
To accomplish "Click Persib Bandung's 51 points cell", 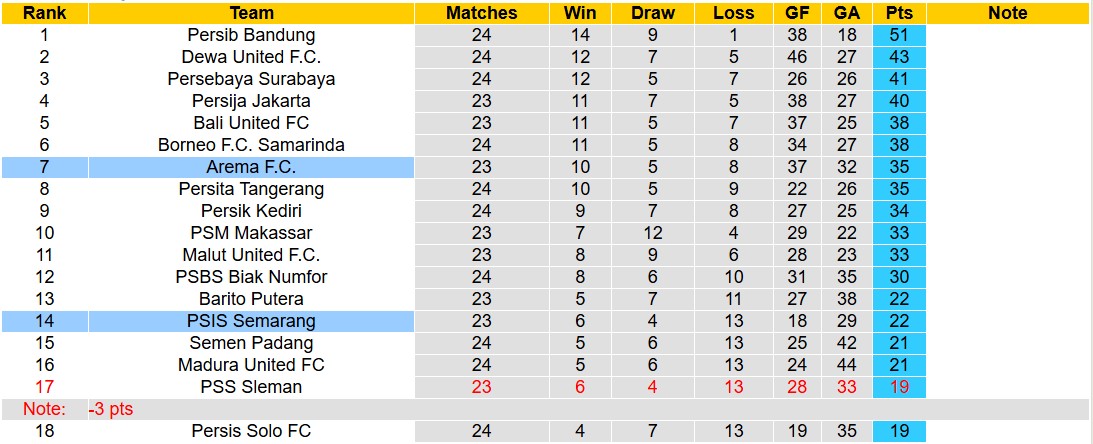I will click(898, 35).
